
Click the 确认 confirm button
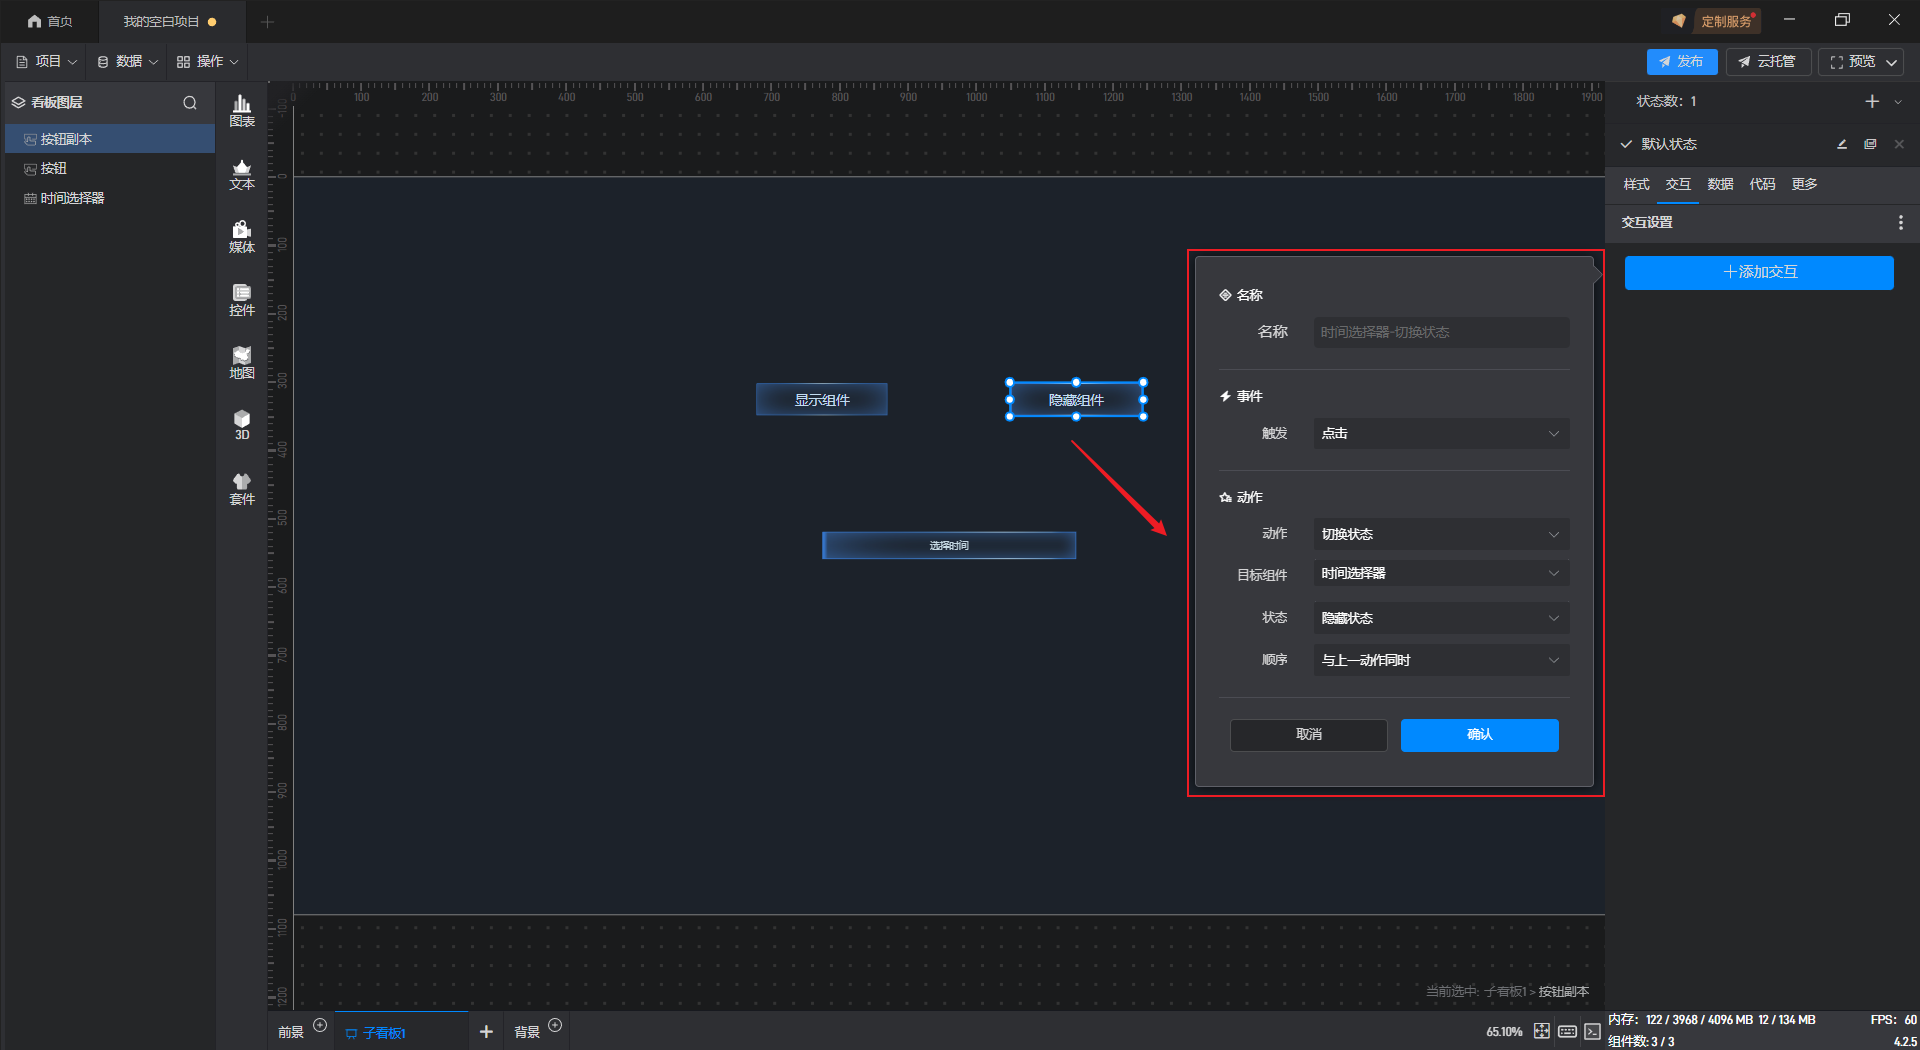[1479, 735]
